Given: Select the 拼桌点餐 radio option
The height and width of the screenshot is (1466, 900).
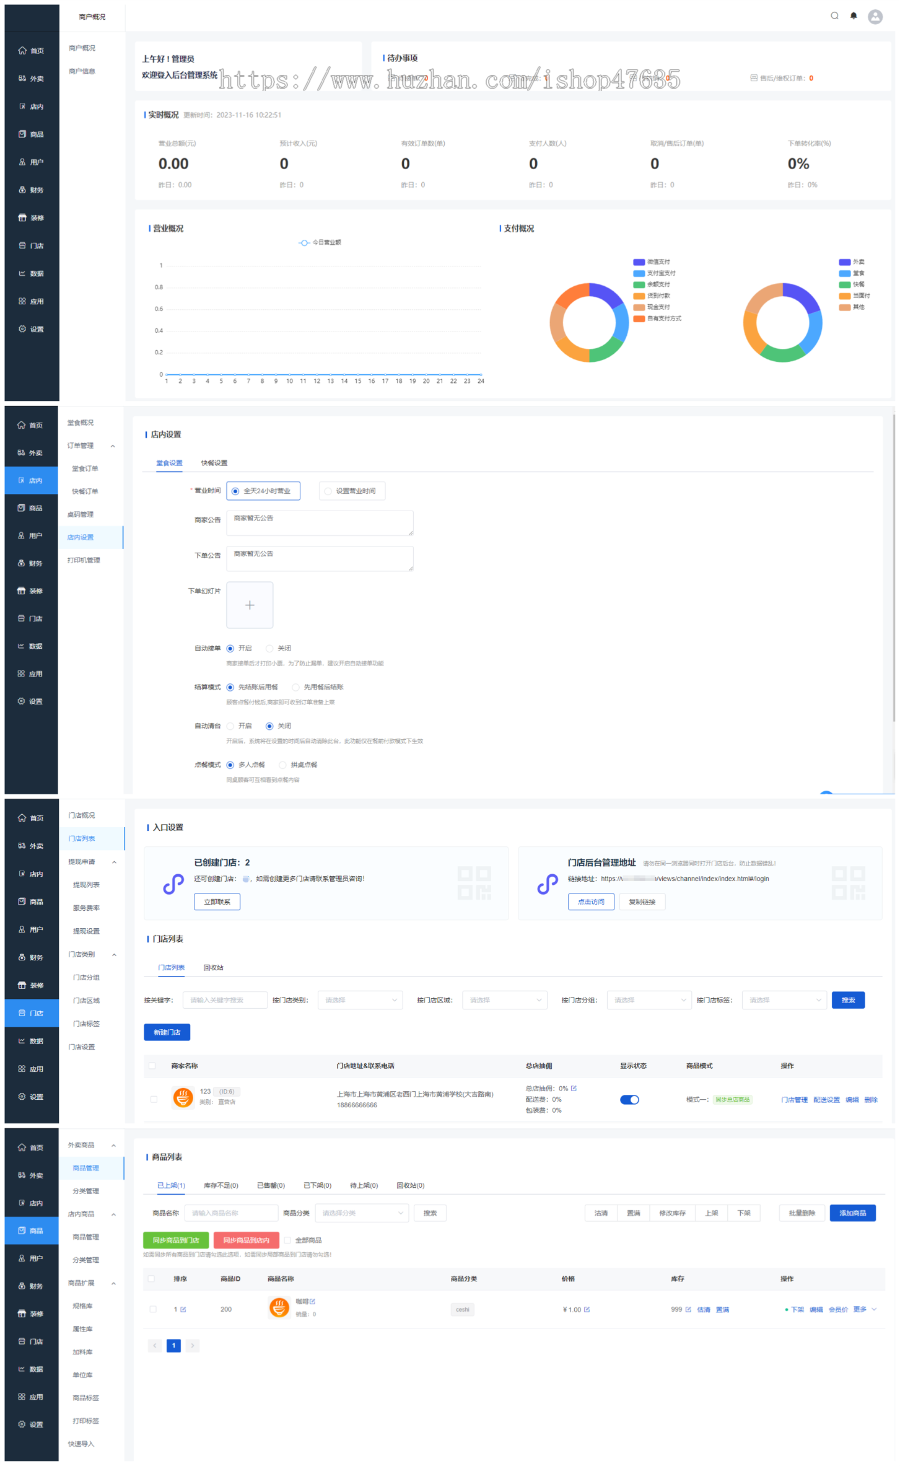Looking at the screenshot, I should click(x=283, y=765).
